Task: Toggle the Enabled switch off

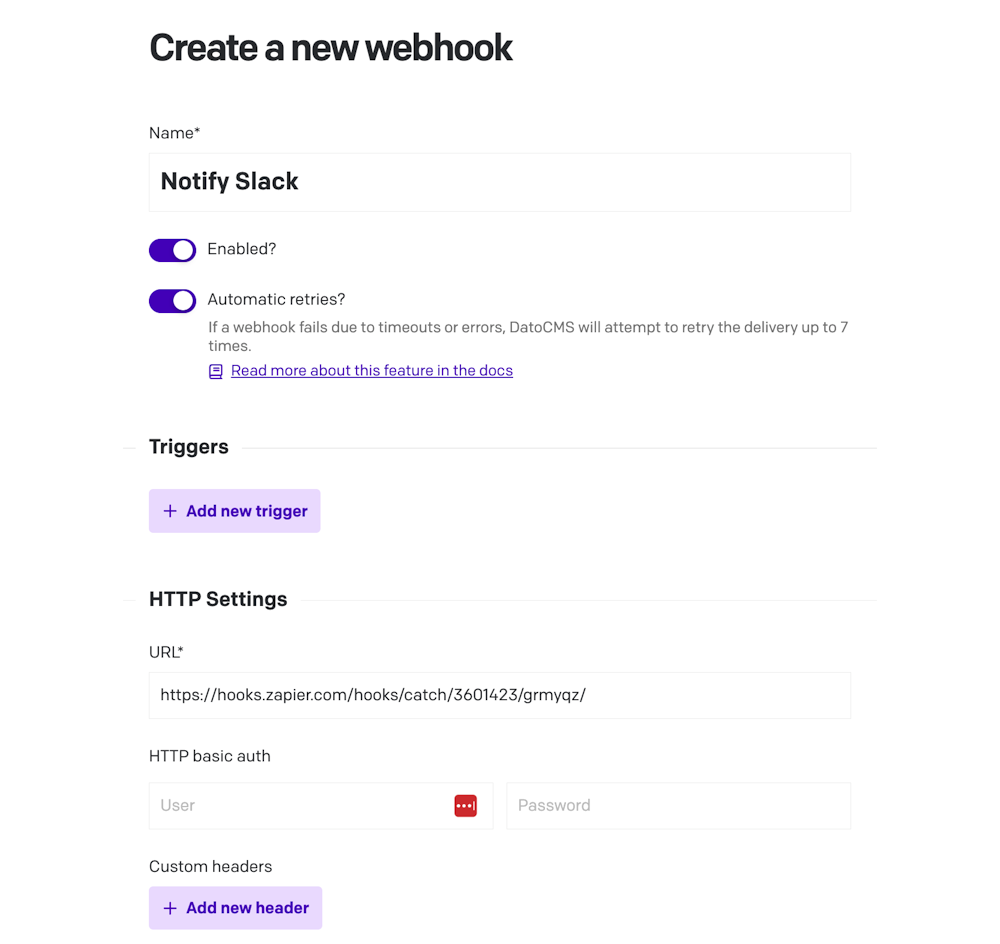Action: tap(172, 250)
